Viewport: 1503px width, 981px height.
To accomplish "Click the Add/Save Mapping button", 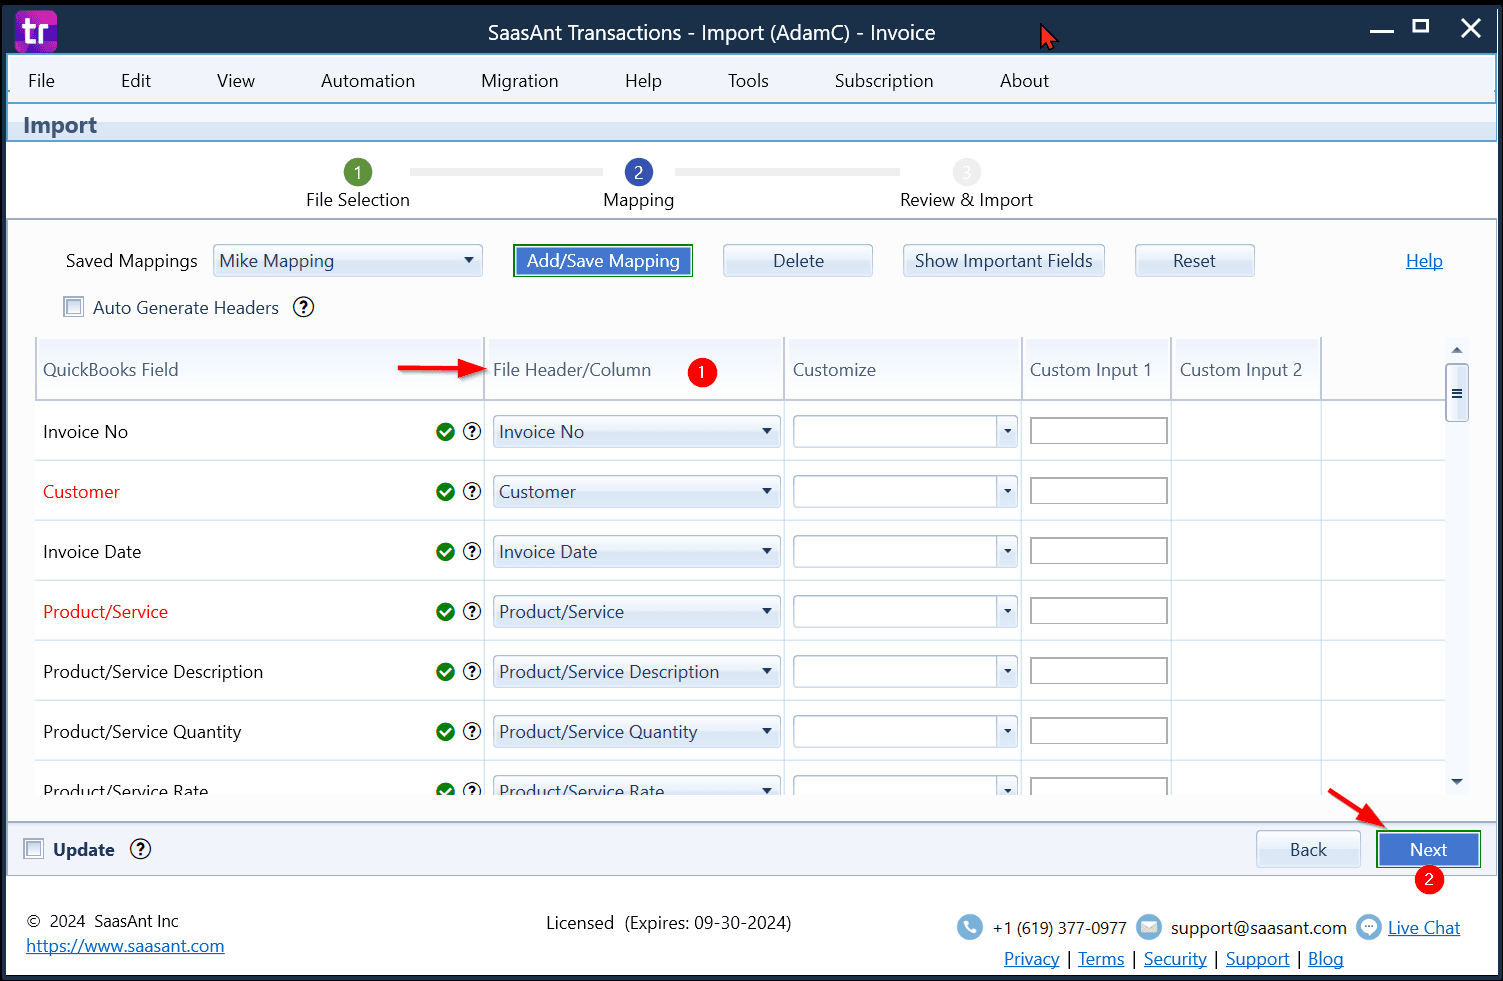I will tap(603, 261).
